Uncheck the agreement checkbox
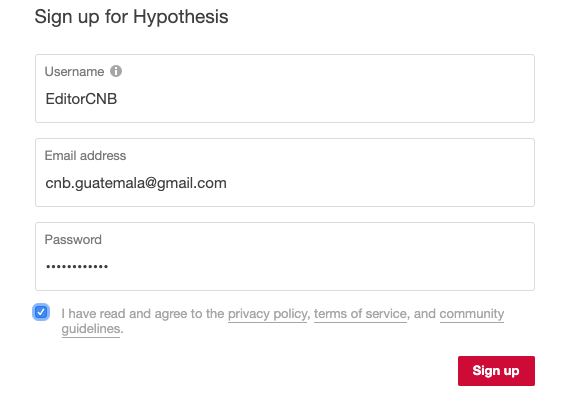Viewport: 566px width, 405px height. click(41, 312)
